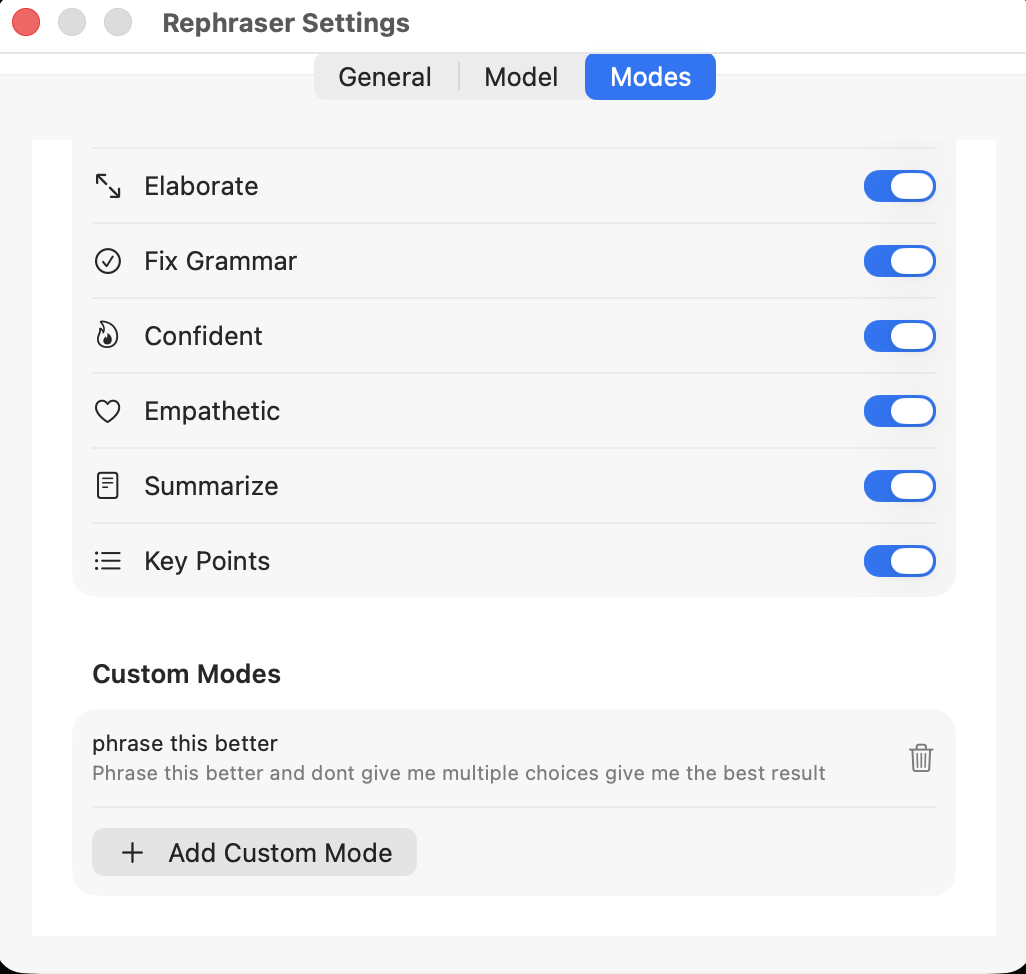Image resolution: width=1026 pixels, height=974 pixels.
Task: Toggle off the Confident mode
Action: 899,335
